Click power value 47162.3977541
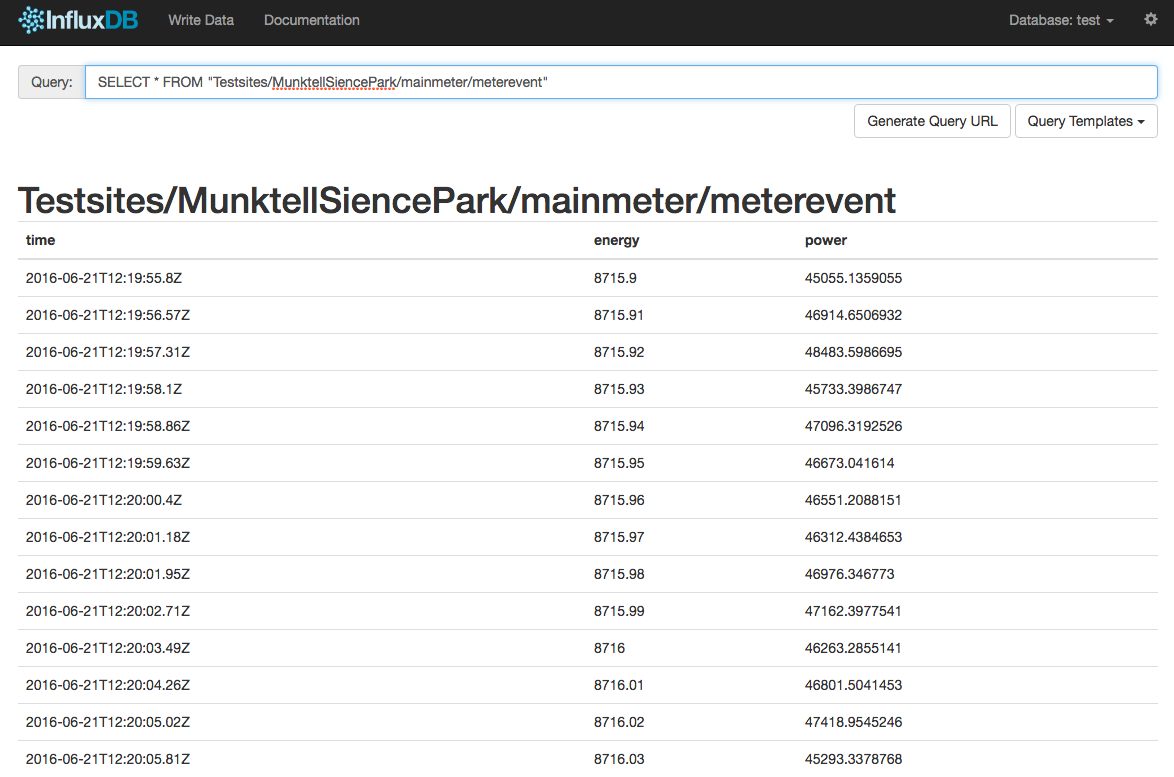 [854, 612]
